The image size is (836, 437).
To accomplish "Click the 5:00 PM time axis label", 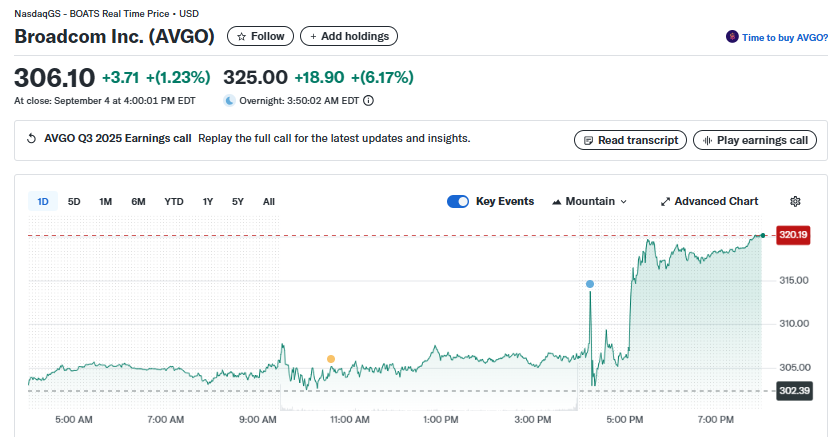I will click(x=624, y=420).
